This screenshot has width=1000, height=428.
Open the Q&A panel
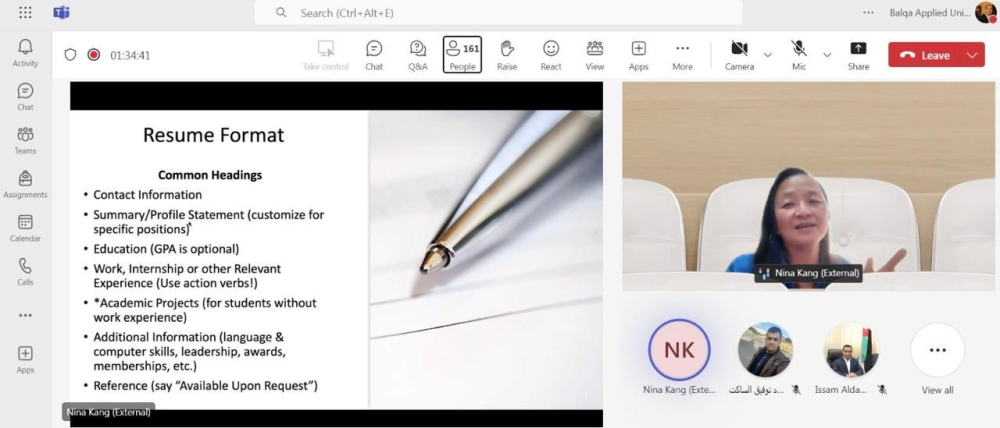(x=418, y=54)
